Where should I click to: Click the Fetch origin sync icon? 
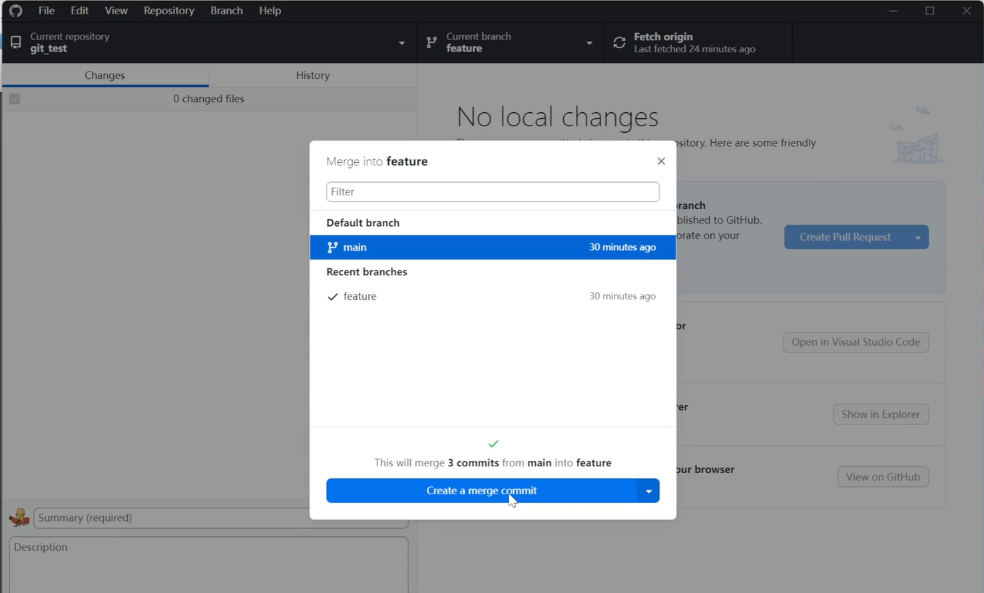click(x=619, y=43)
